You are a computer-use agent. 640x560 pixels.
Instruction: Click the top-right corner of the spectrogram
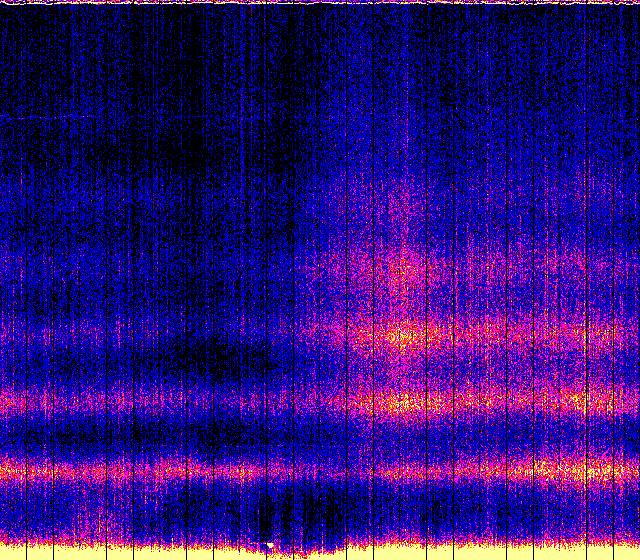click(x=636, y=3)
